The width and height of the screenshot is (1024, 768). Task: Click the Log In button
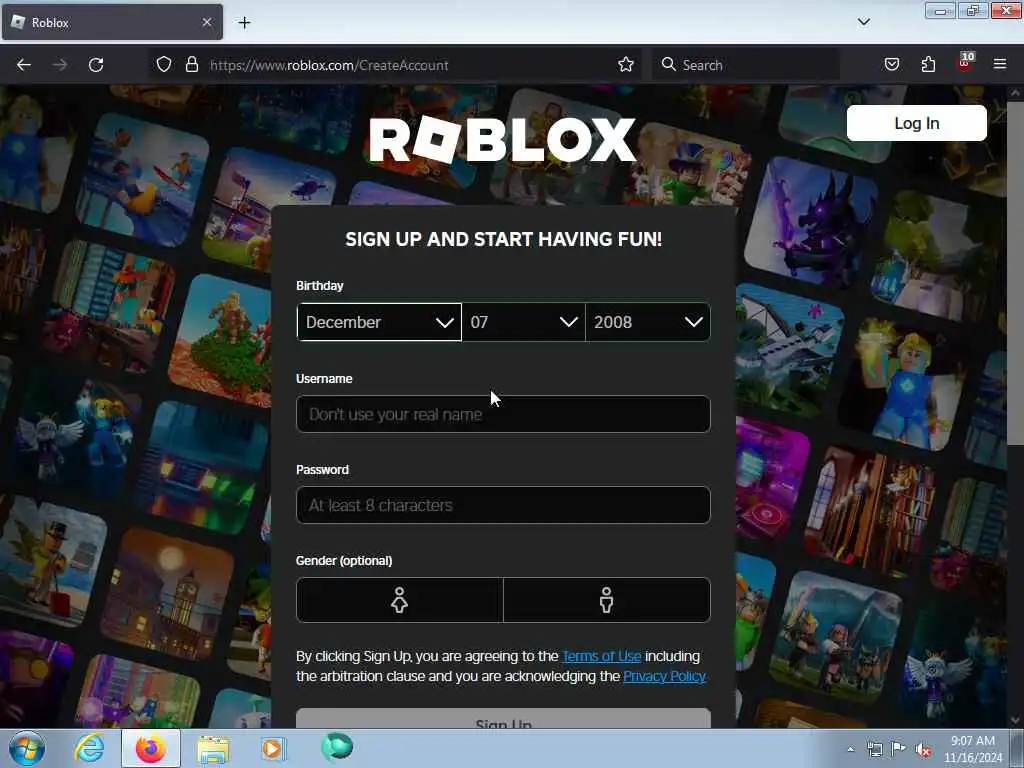point(916,123)
